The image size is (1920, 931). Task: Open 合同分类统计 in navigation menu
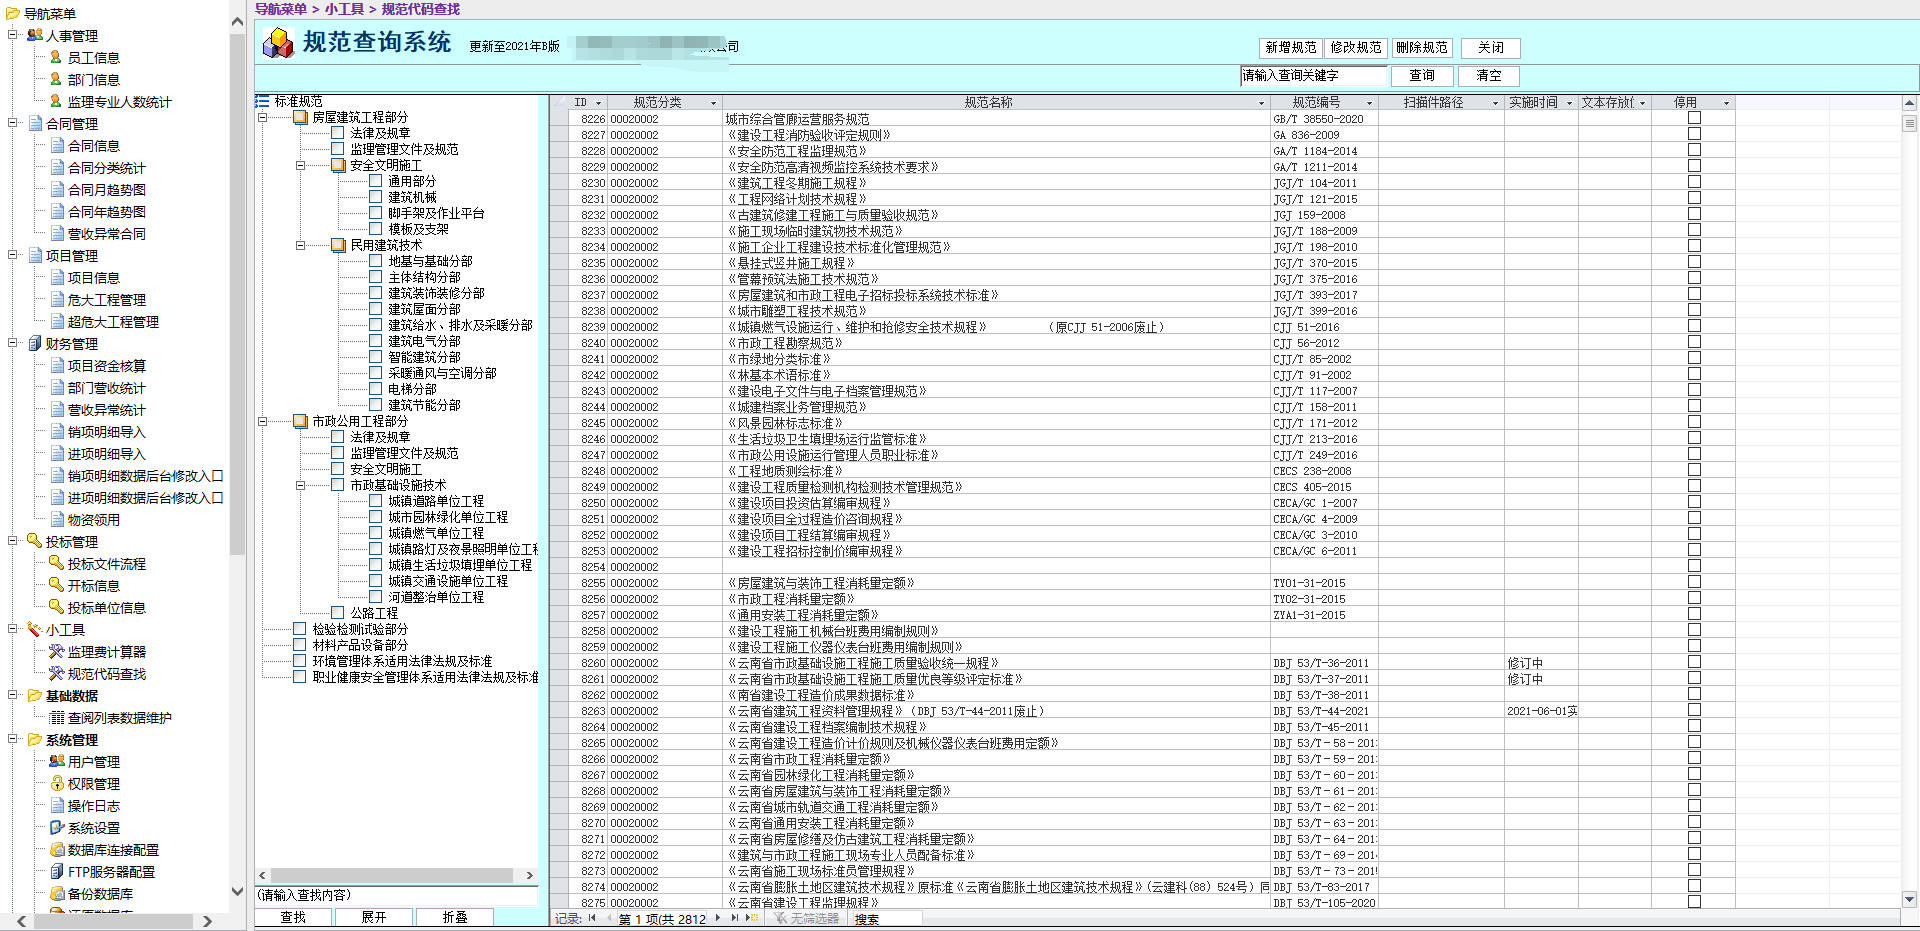106,168
